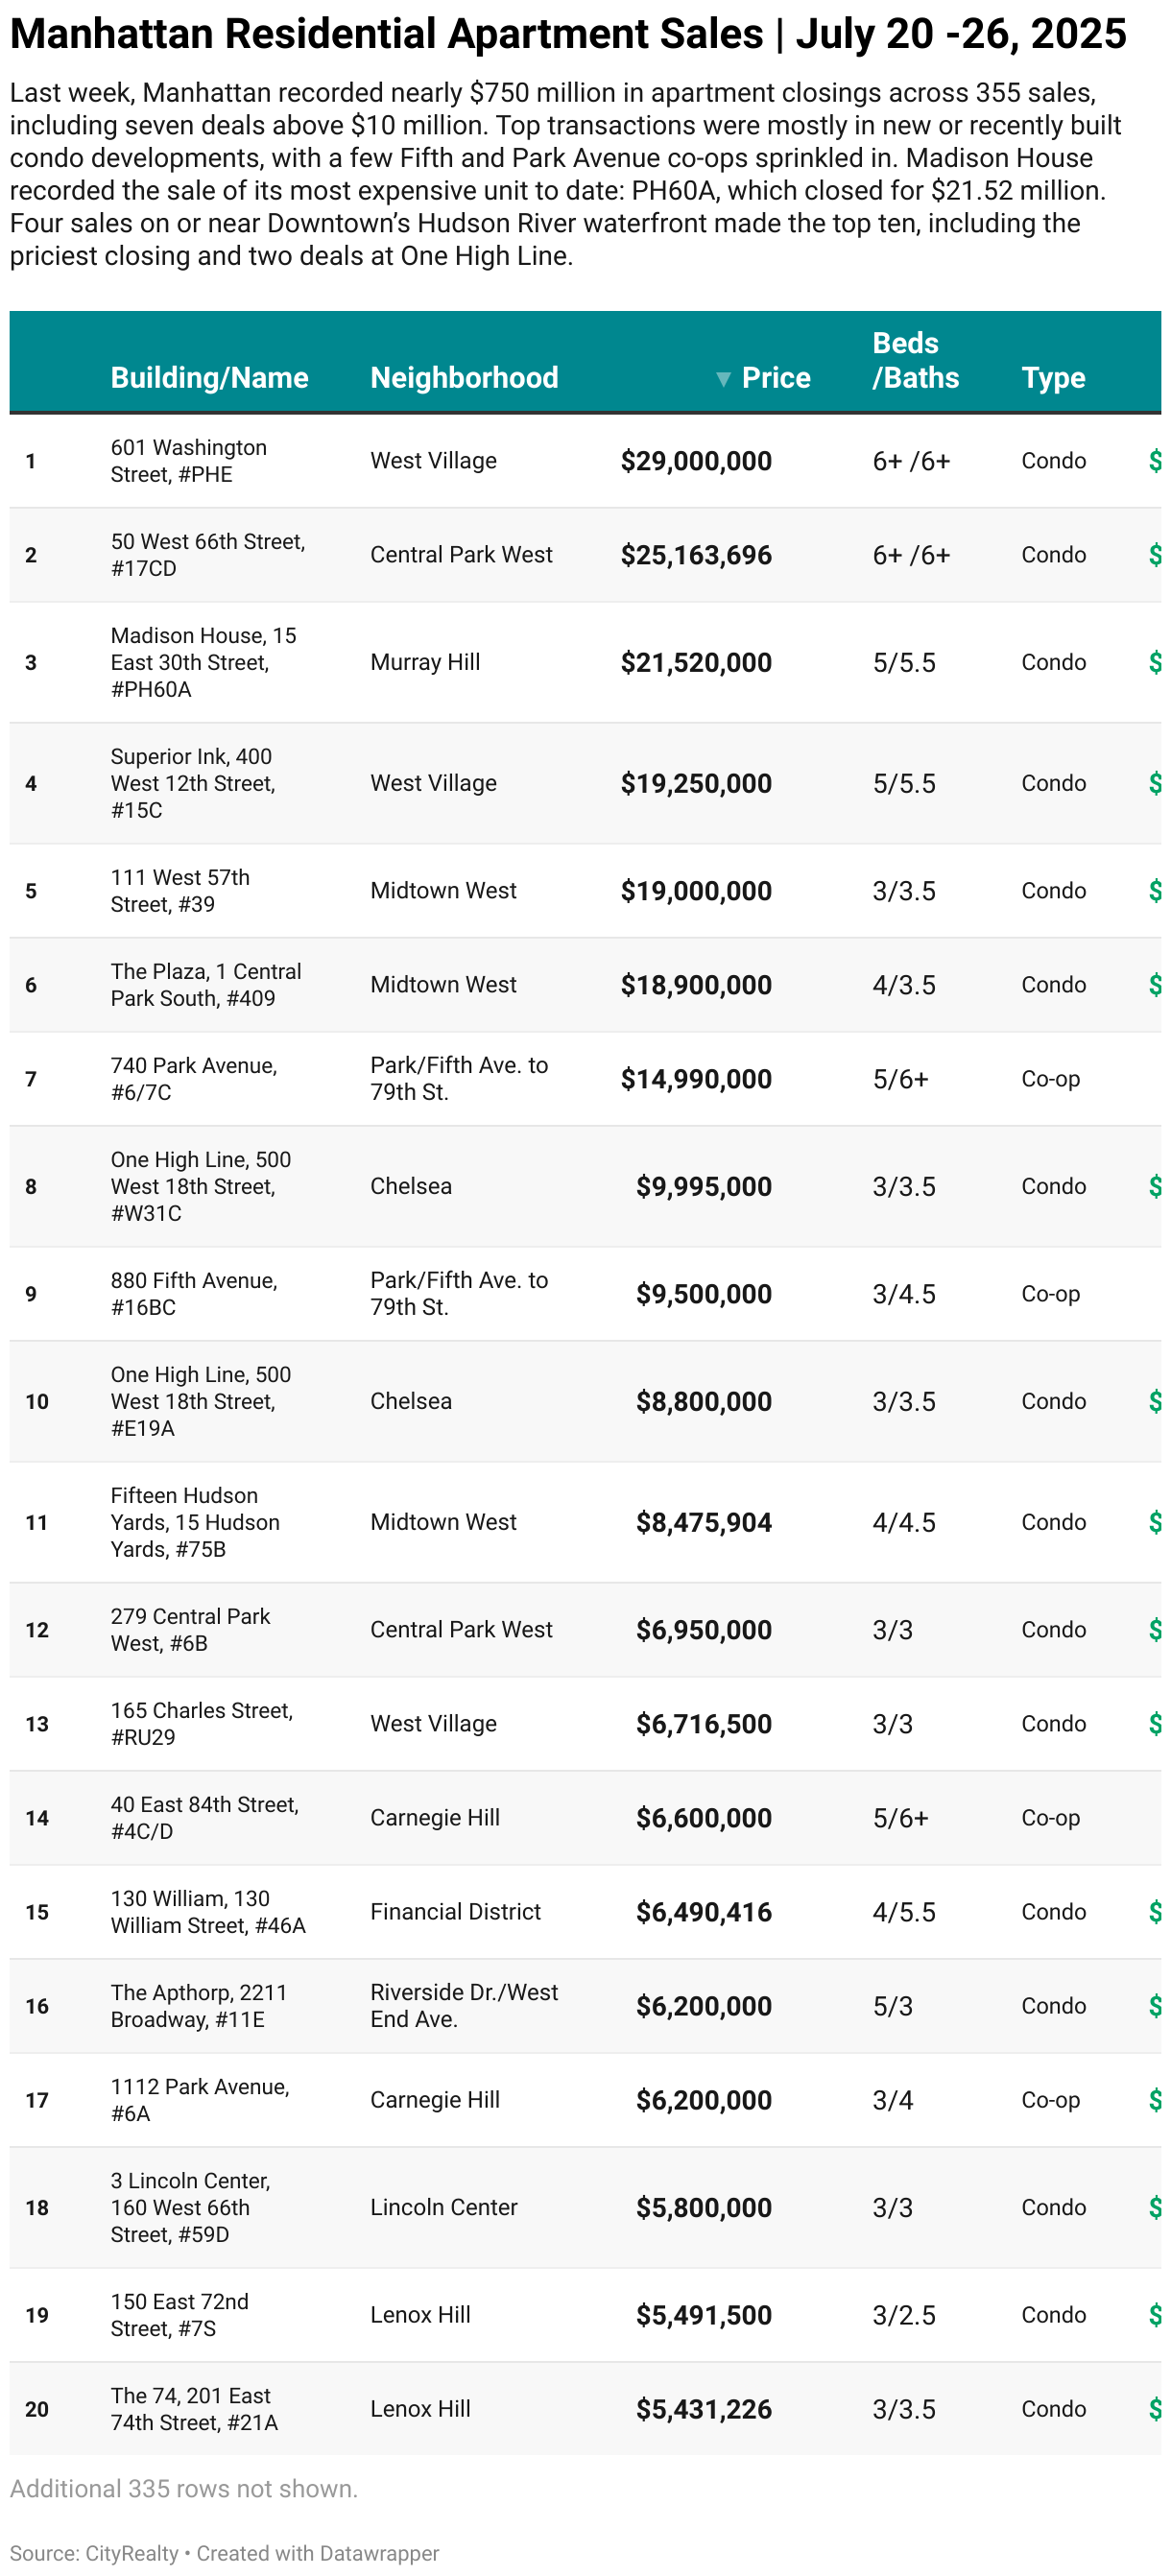Viewport: 1171px width, 2576px height.
Task: Click the Co-op type for 880 Fifth Avenue
Action: 1050,1294
